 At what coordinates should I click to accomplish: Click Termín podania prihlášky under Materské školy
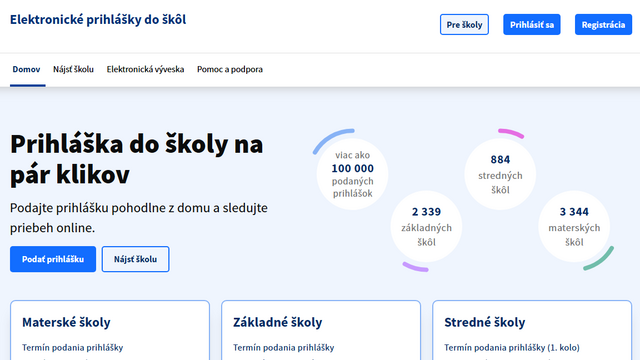[x=73, y=348]
